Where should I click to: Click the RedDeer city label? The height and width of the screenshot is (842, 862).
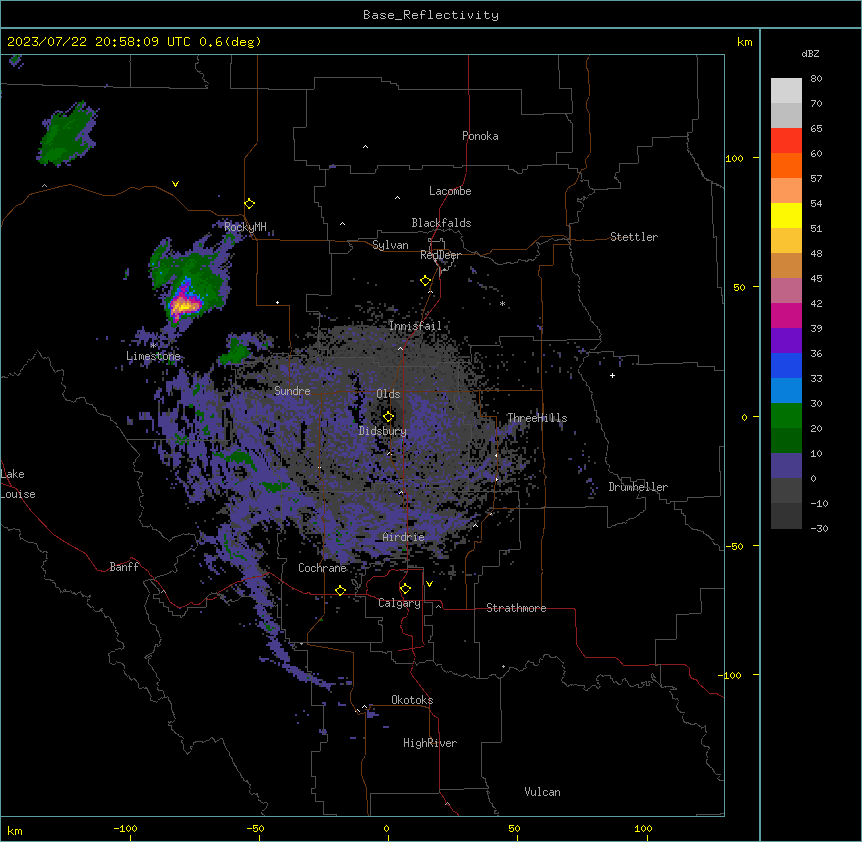coord(440,255)
